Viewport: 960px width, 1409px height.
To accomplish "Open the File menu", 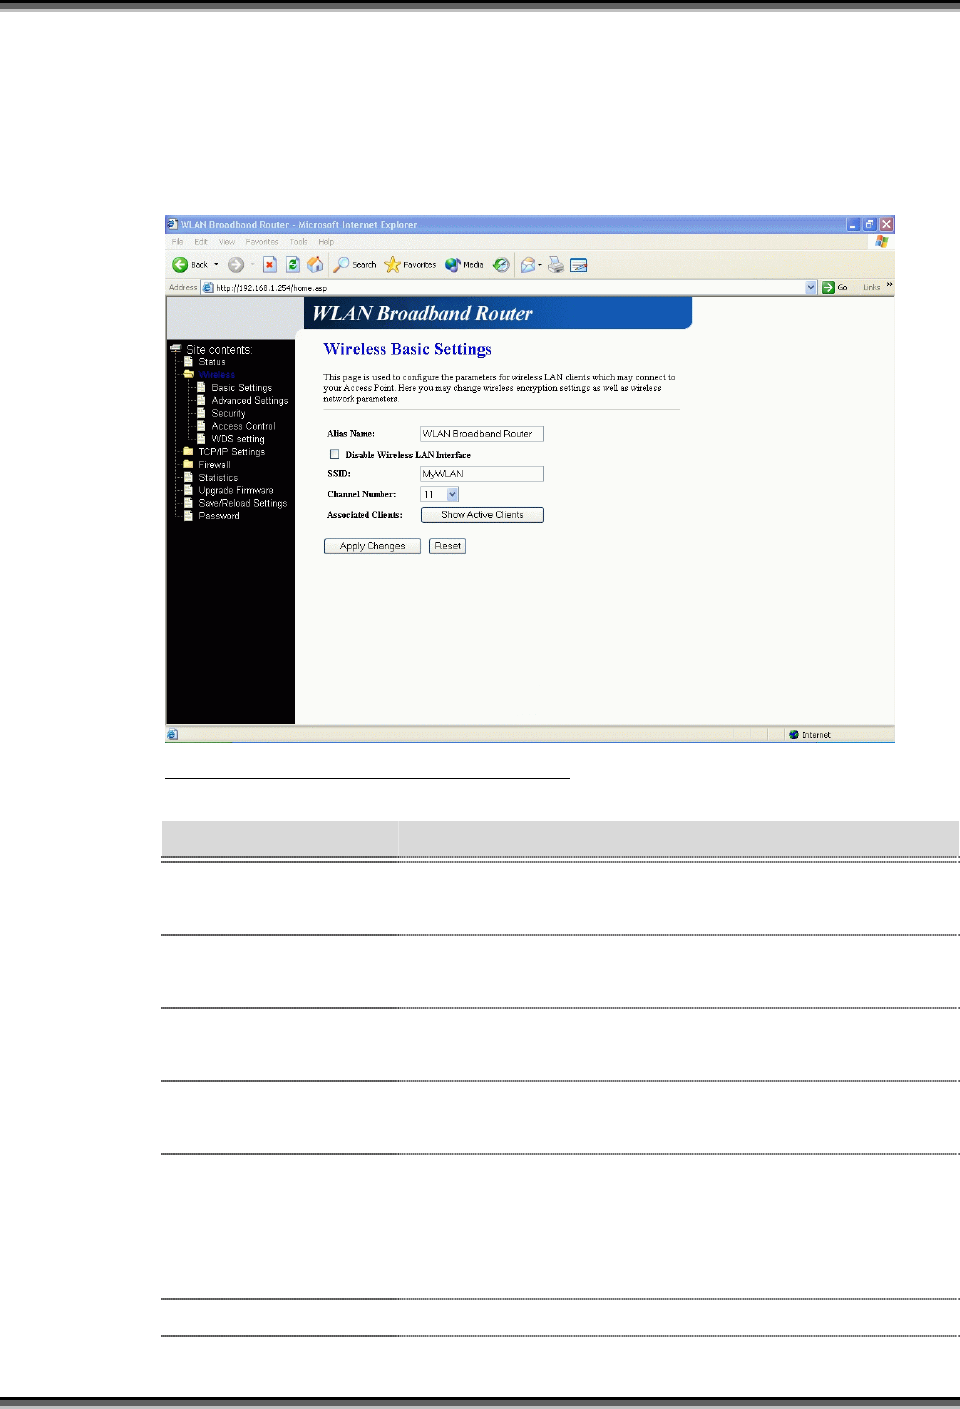I will tap(177, 241).
